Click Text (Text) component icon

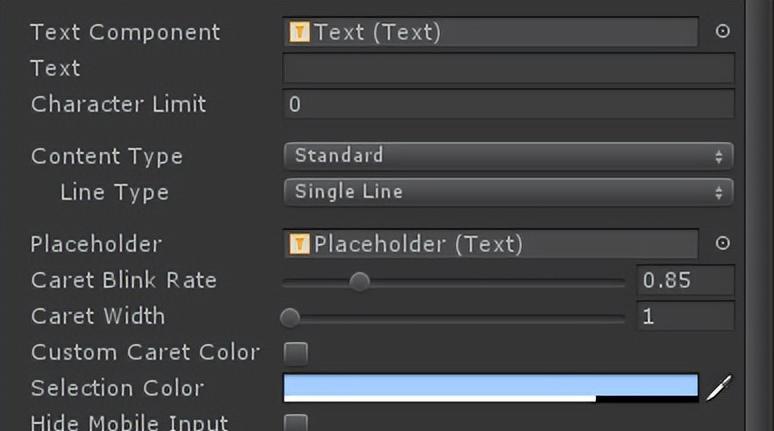tap(299, 32)
